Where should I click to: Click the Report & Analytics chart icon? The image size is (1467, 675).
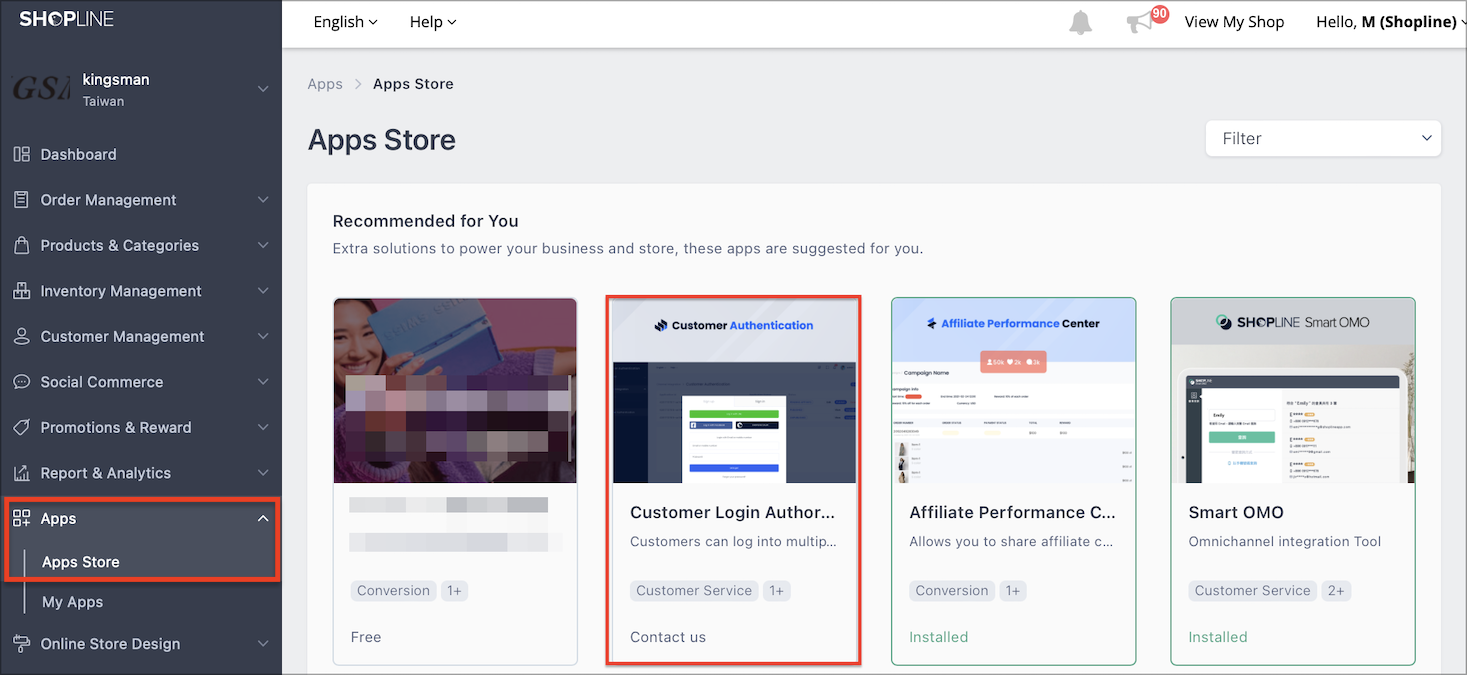[21, 473]
